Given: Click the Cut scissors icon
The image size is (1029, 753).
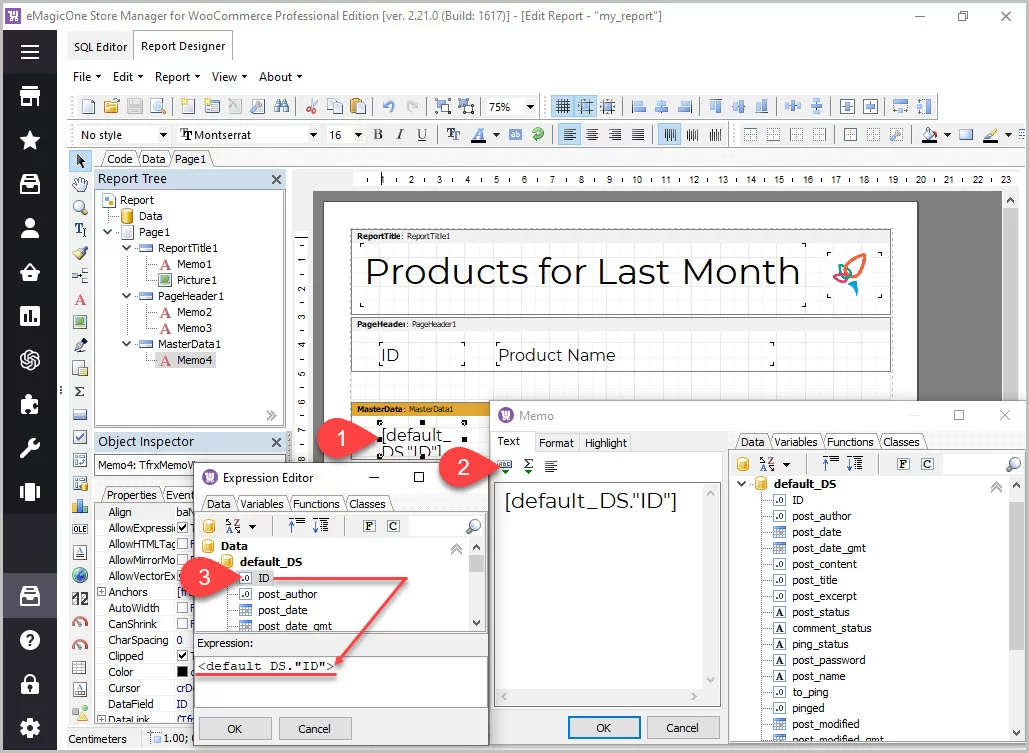Looking at the screenshot, I should (311, 106).
